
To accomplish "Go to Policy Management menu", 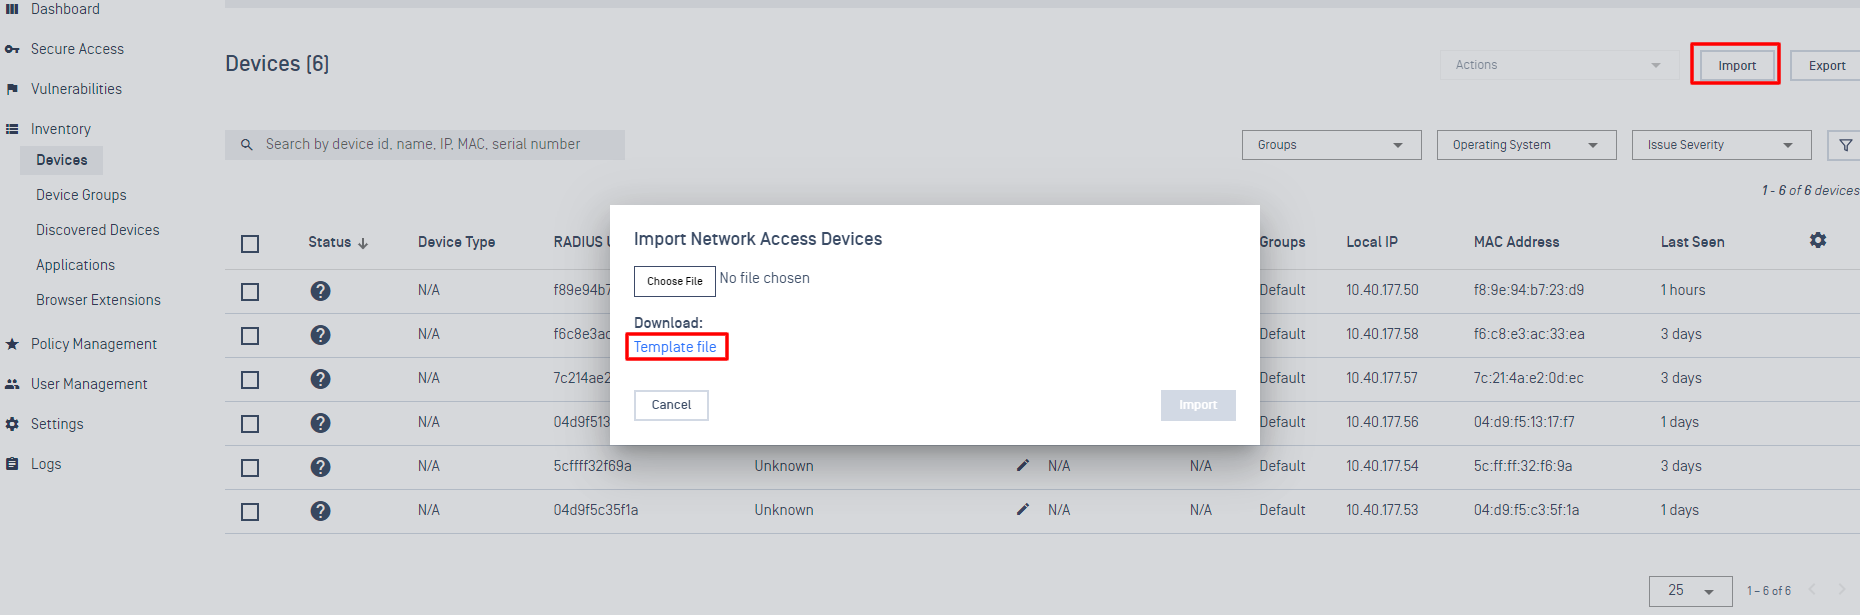I will point(93,344).
